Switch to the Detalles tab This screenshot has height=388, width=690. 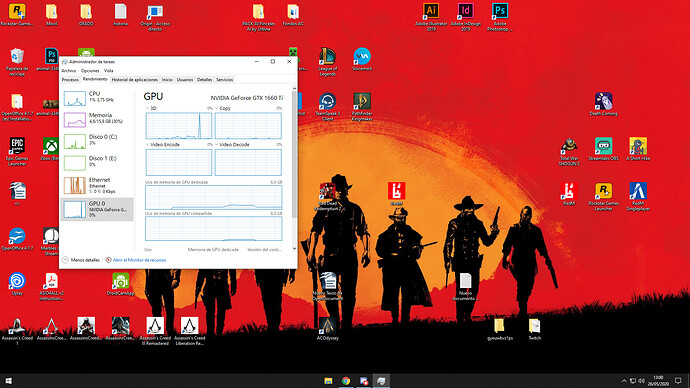pyautogui.click(x=205, y=80)
